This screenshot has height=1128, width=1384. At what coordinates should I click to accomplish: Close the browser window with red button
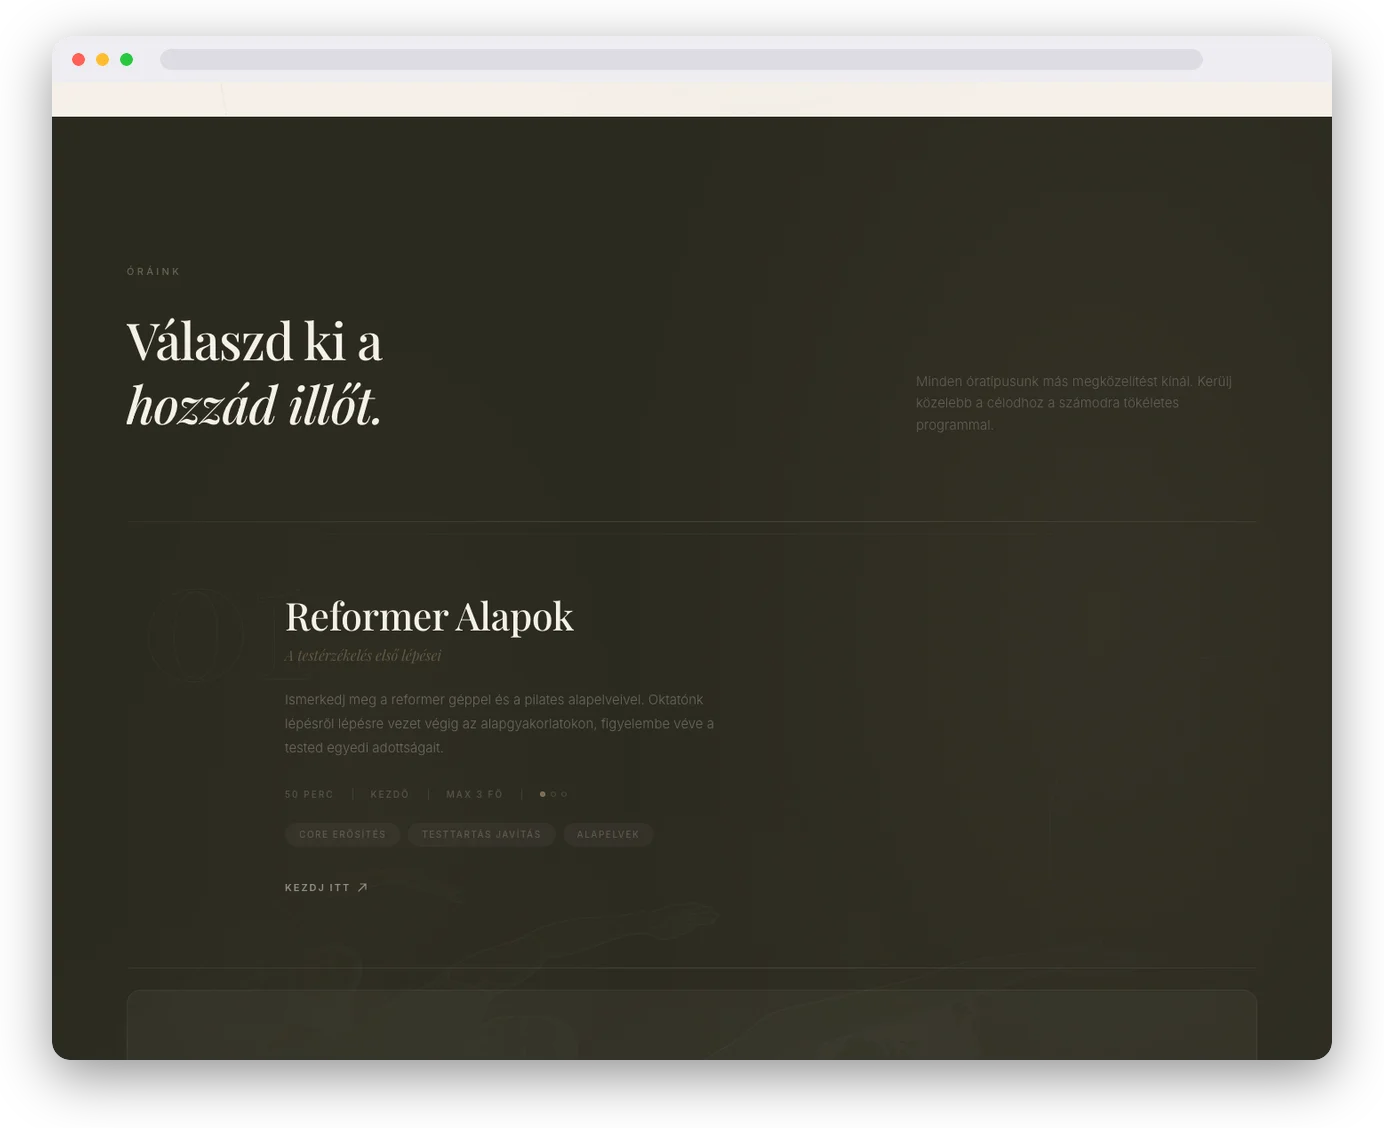pyautogui.click(x=79, y=60)
